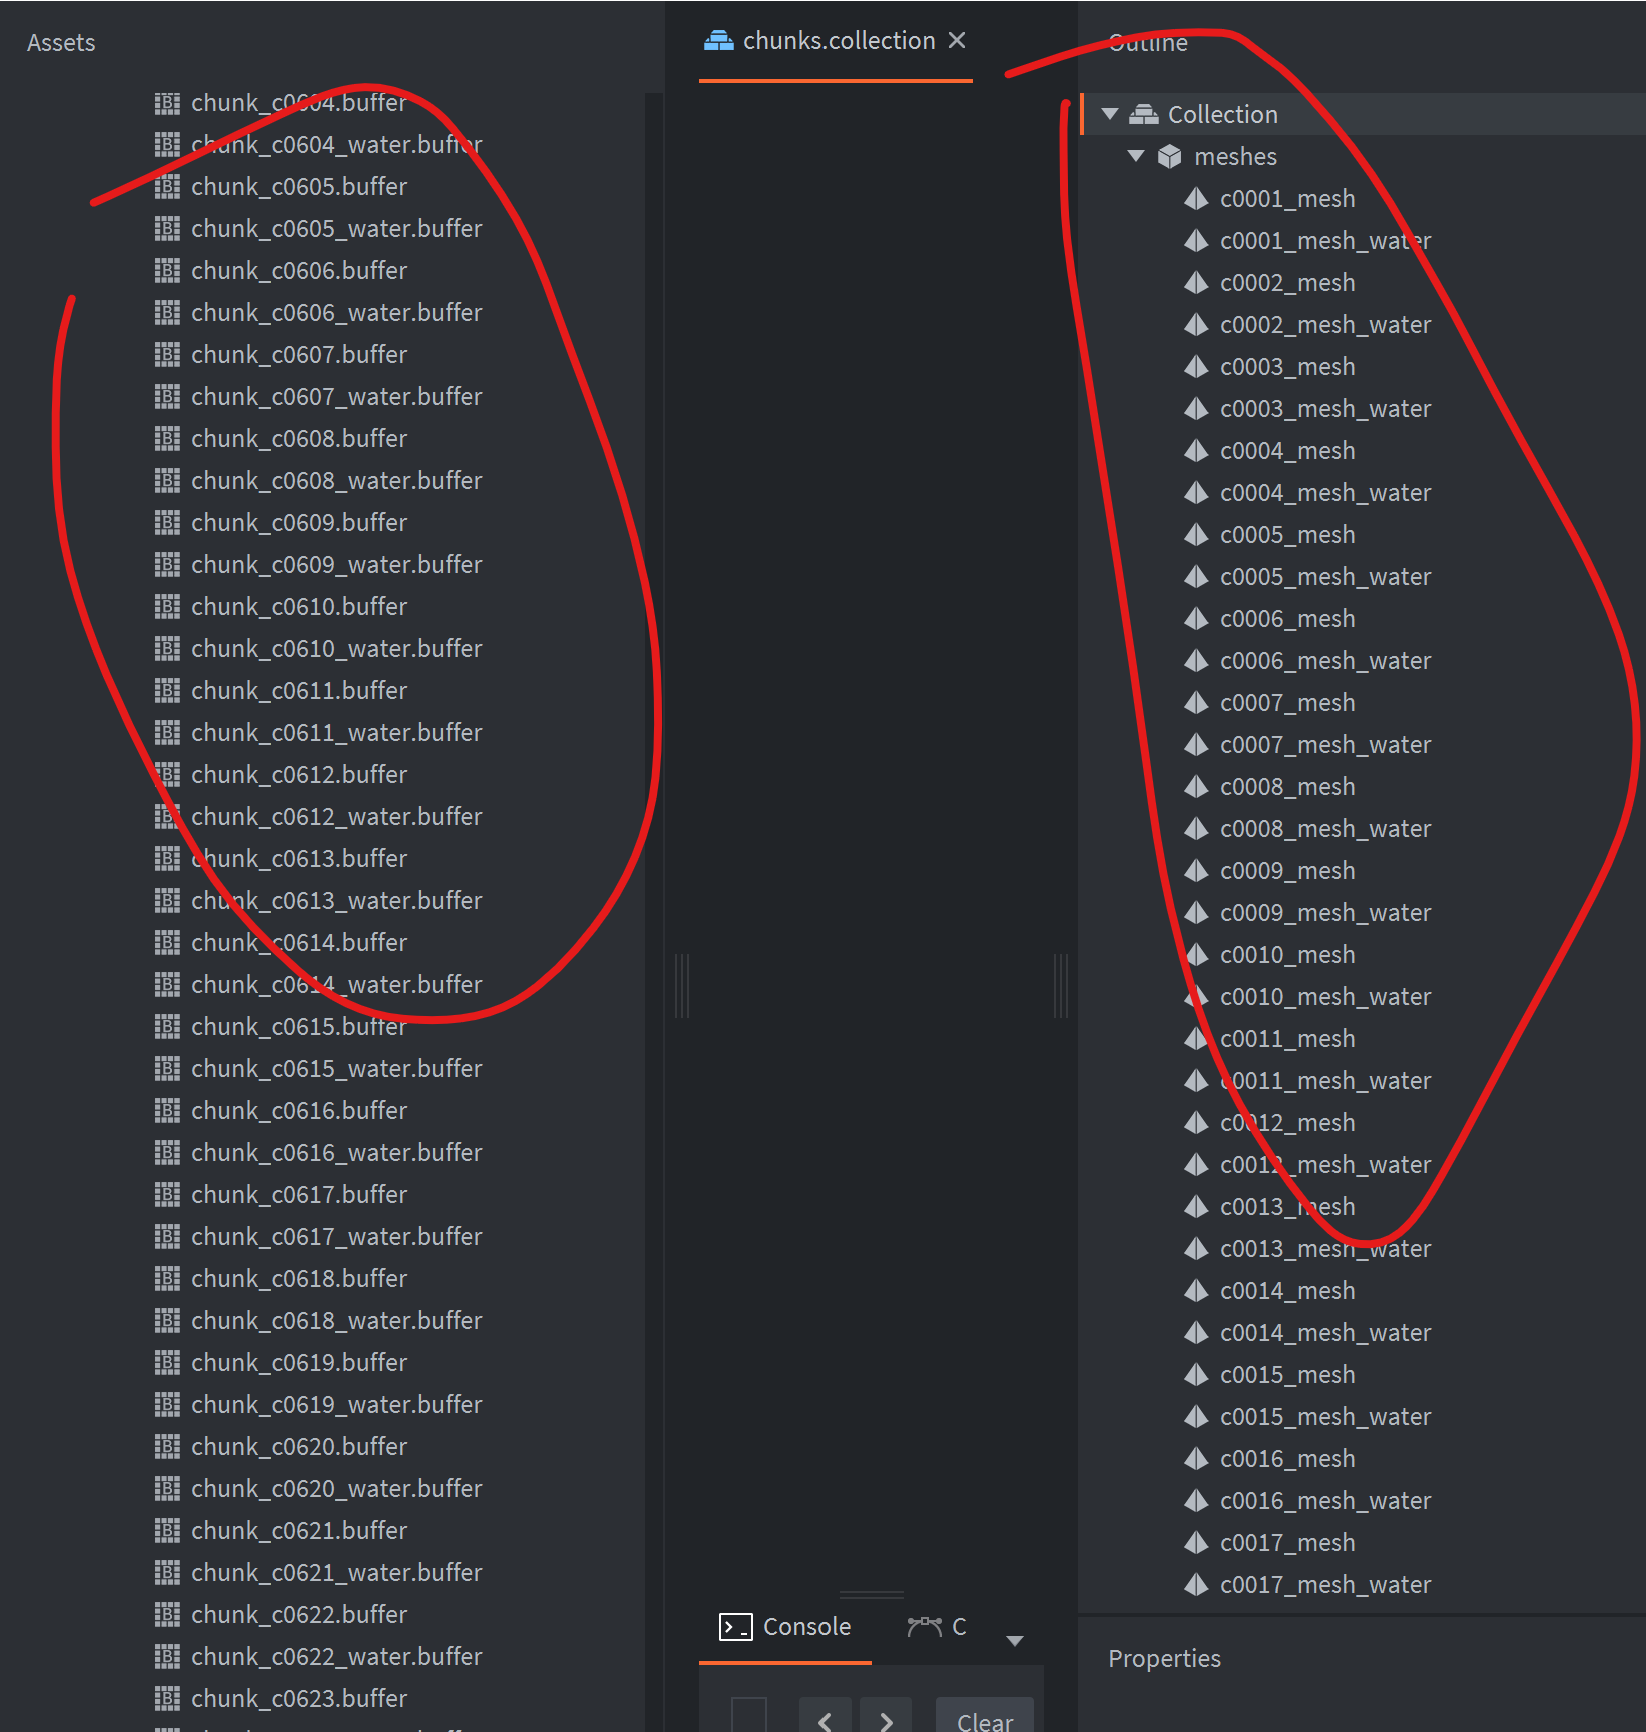Screen dimensions: 1646x1732
Task: Click the buffer icon beside chunk_c0623.buffer
Action: click(167, 1698)
